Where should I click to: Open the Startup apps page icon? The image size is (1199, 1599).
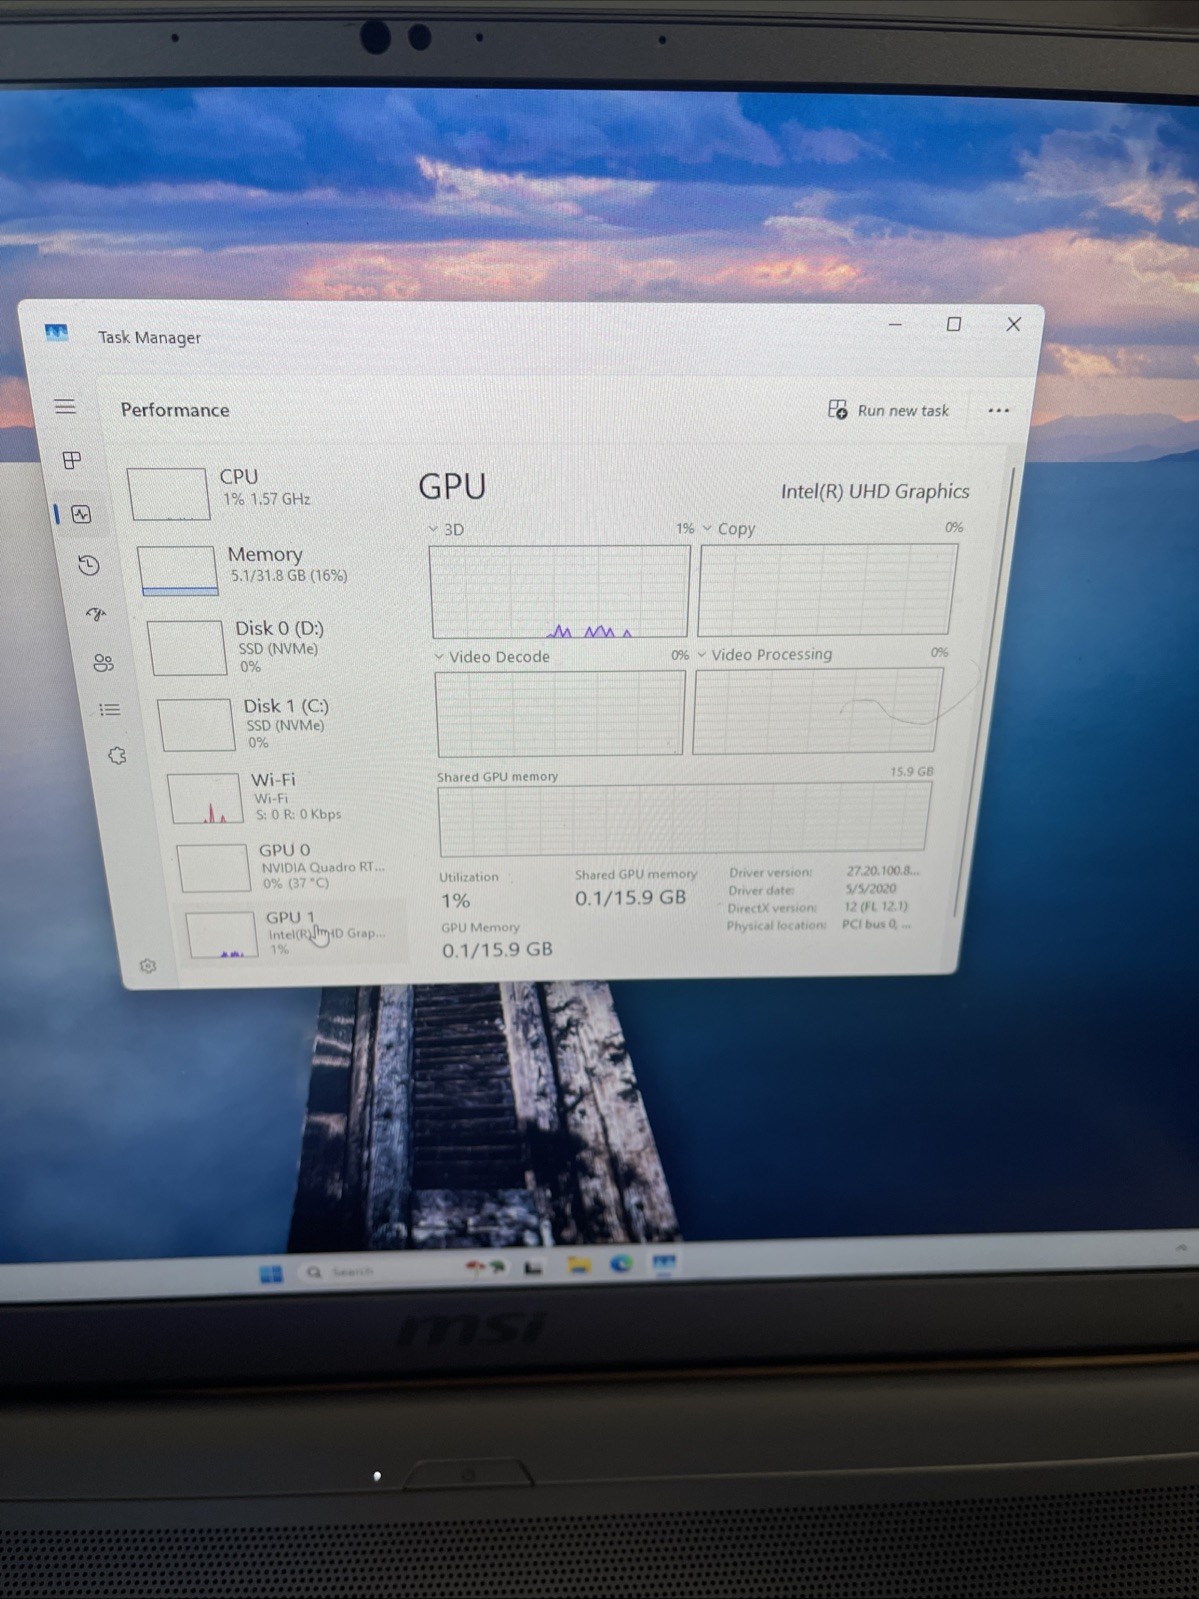click(x=96, y=614)
